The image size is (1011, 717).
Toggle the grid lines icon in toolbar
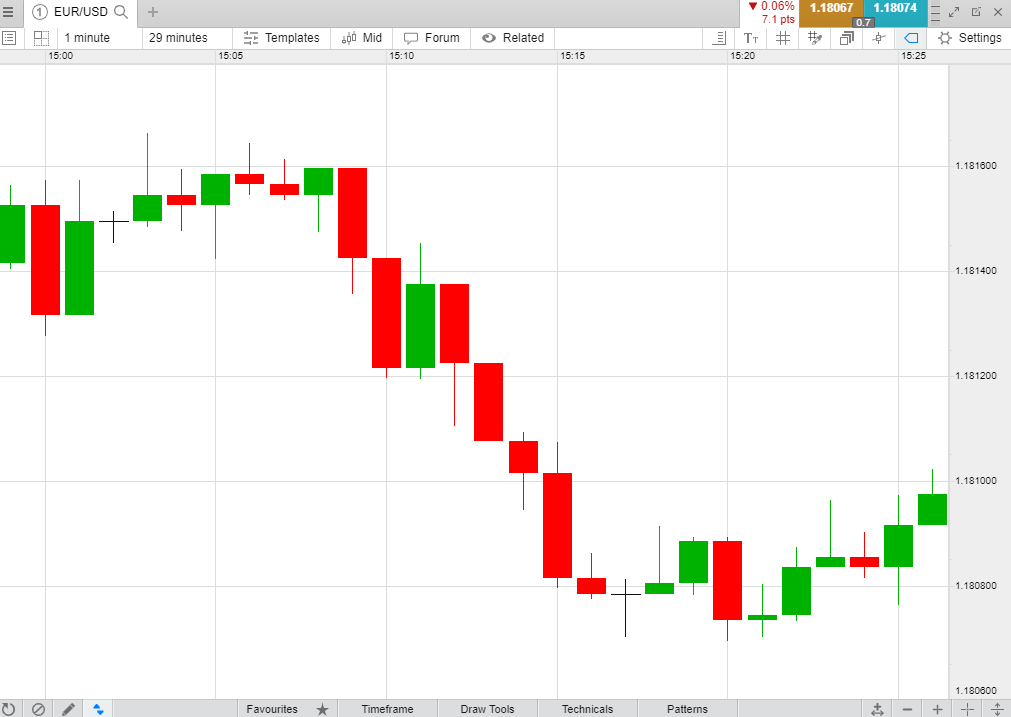coord(783,38)
